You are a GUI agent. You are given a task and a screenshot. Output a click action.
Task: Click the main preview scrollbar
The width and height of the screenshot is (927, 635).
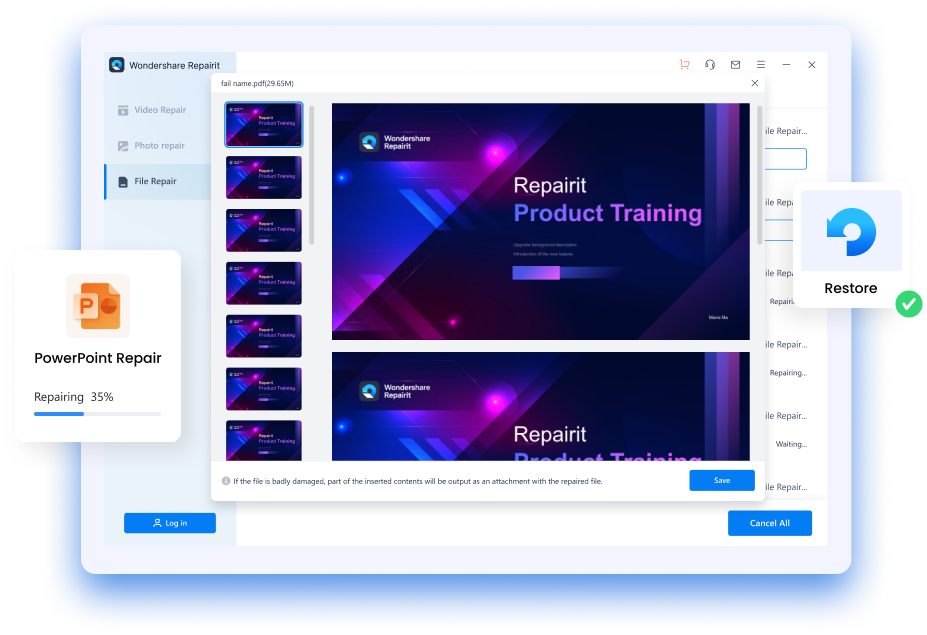[760, 175]
